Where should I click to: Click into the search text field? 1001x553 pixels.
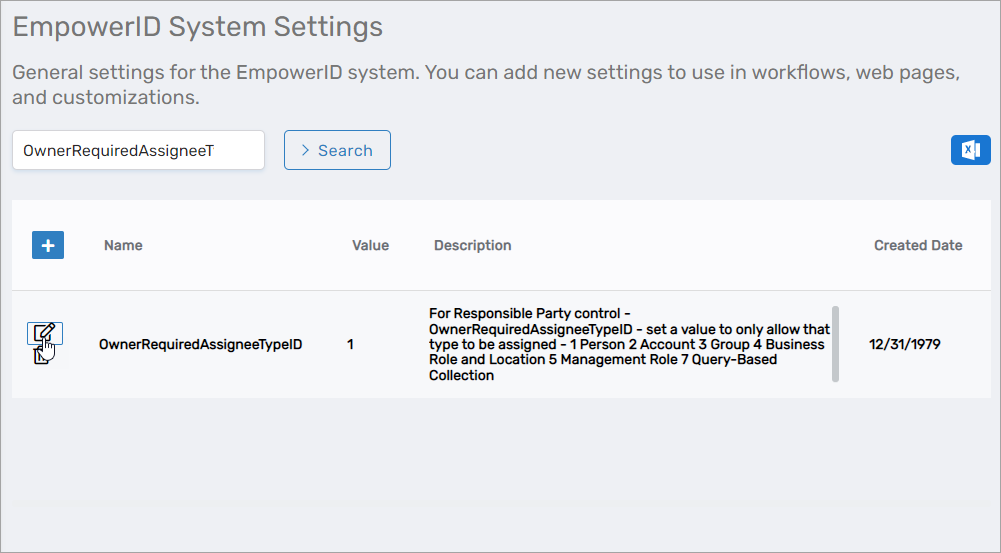pyautogui.click(x=138, y=150)
